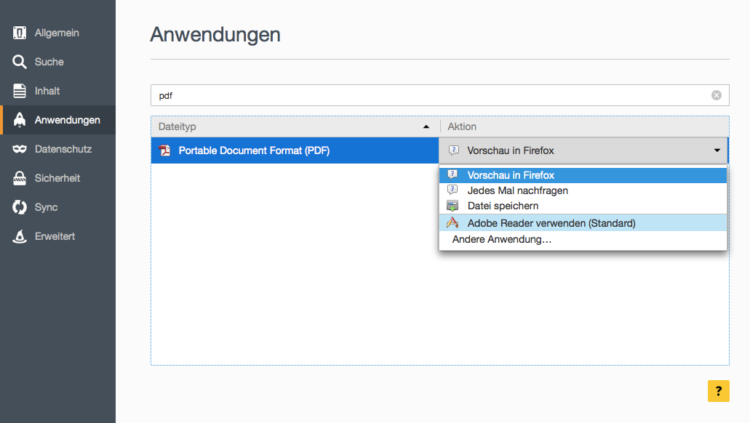Click the Erweitert wizard hat icon
The image size is (750, 423).
[19, 236]
